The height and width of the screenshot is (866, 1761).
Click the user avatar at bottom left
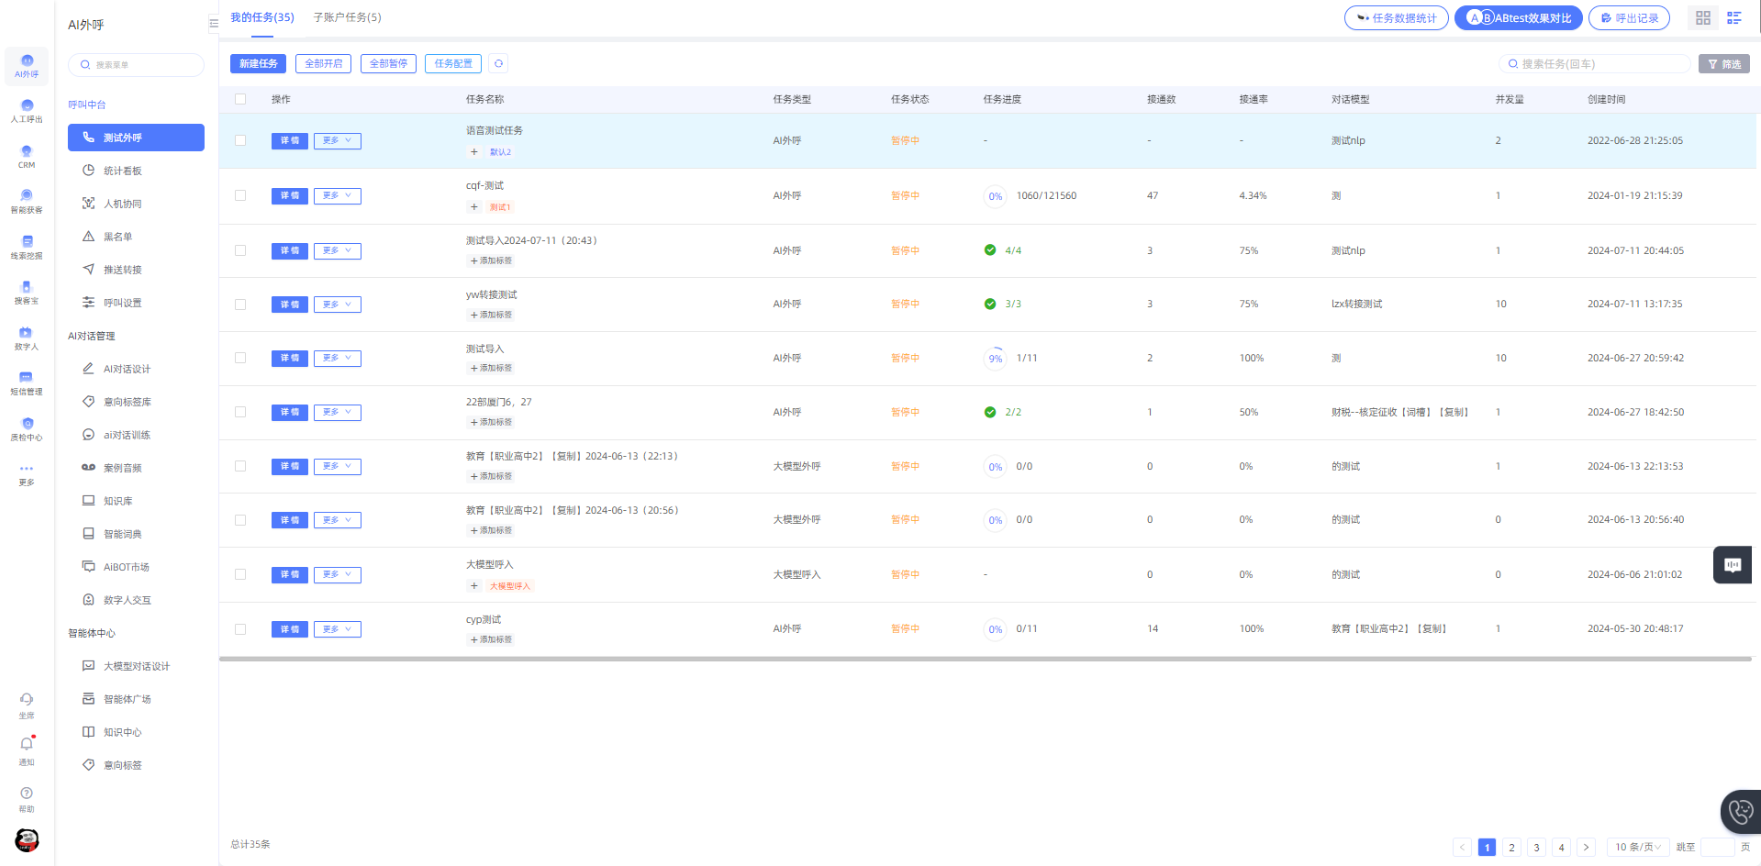[x=27, y=840]
